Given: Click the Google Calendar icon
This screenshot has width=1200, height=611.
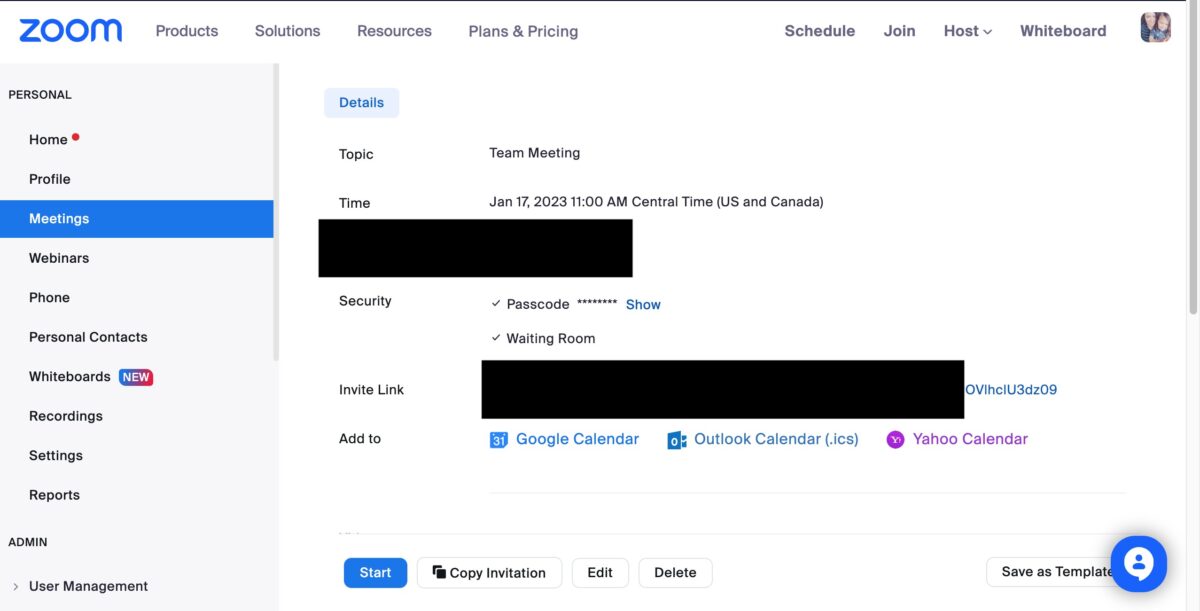Looking at the screenshot, I should [x=498, y=439].
